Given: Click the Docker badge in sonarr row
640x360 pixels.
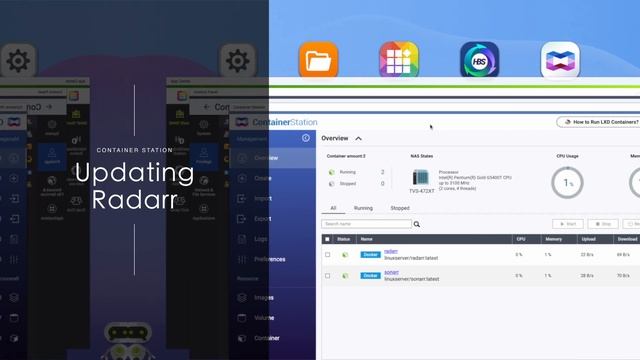Looking at the screenshot, I should 370,276.
